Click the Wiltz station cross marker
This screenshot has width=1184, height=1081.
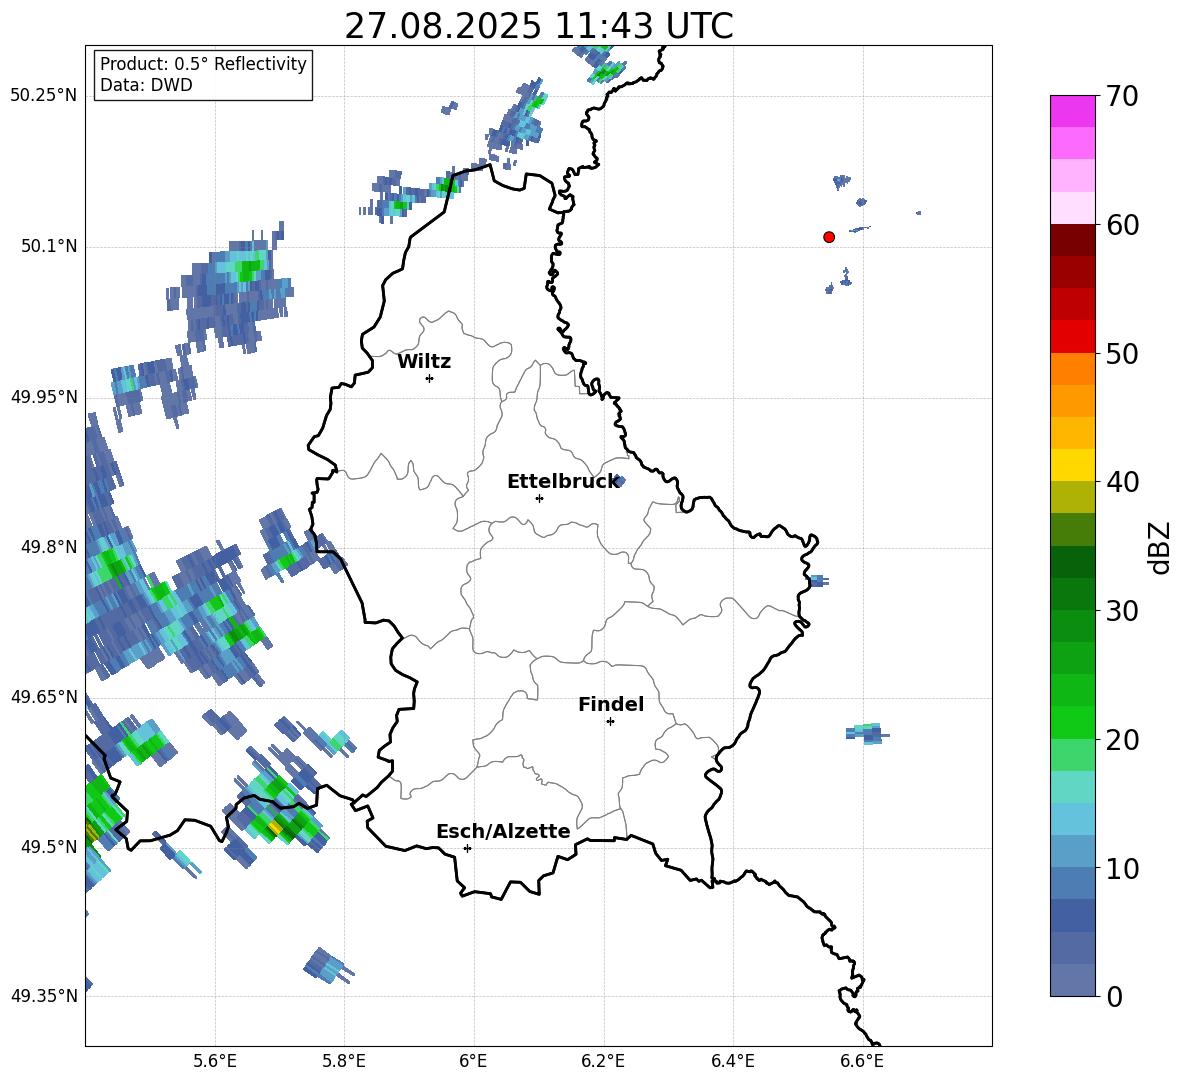click(x=429, y=378)
